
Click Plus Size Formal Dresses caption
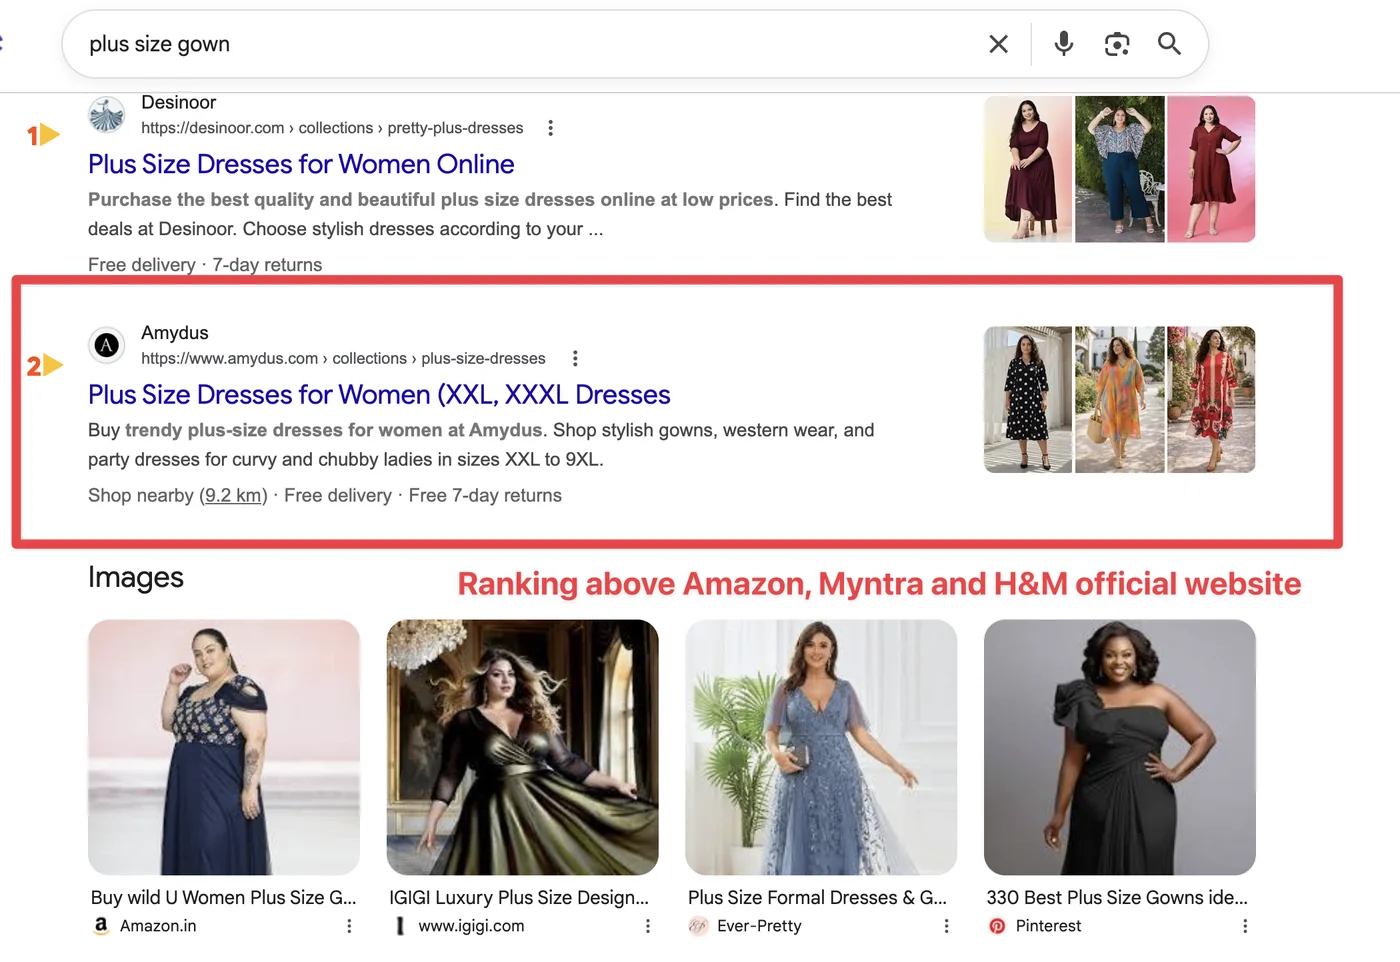click(817, 898)
